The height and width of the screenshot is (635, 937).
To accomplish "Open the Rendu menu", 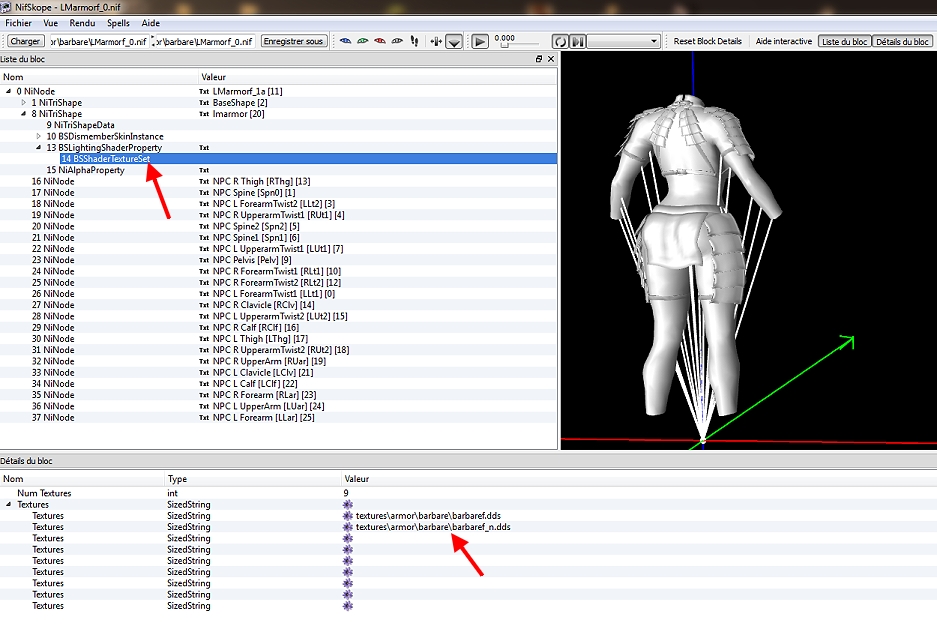I will click(83, 22).
